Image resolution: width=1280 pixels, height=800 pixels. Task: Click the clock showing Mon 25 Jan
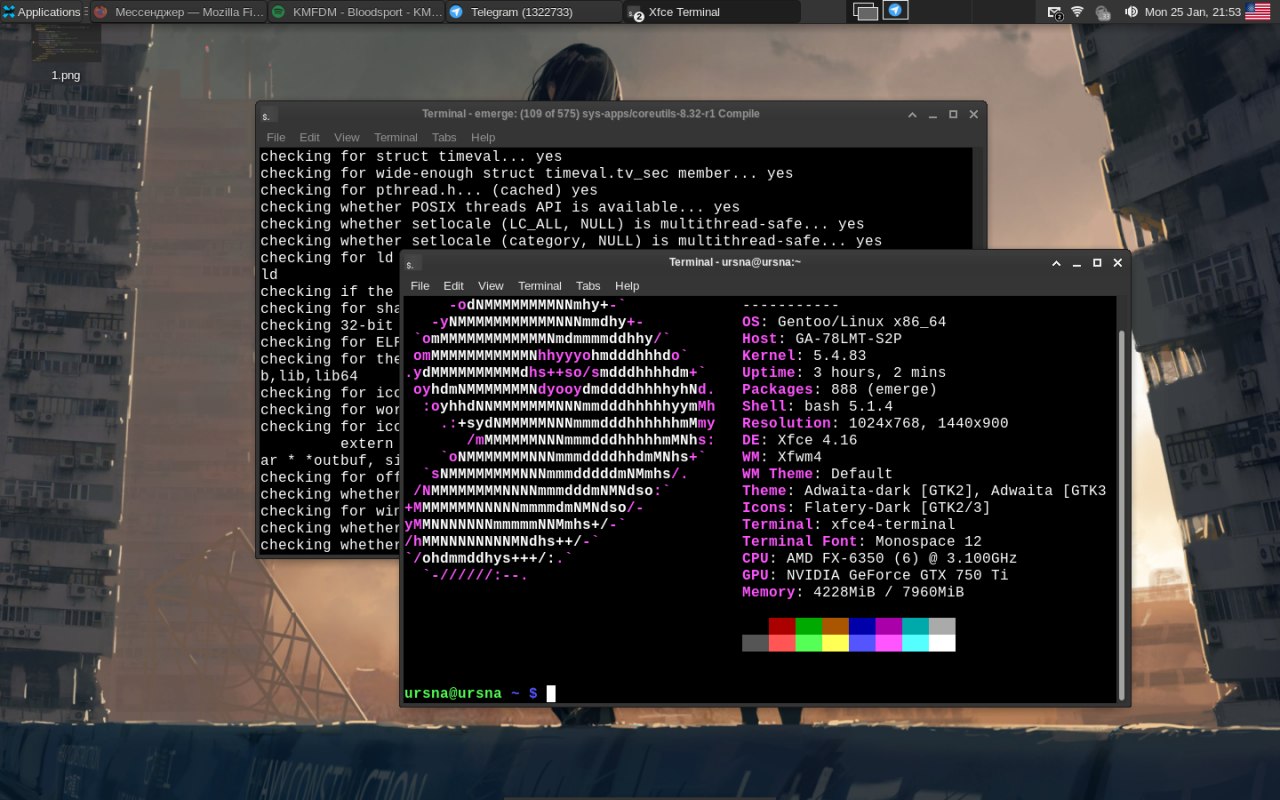point(1192,12)
